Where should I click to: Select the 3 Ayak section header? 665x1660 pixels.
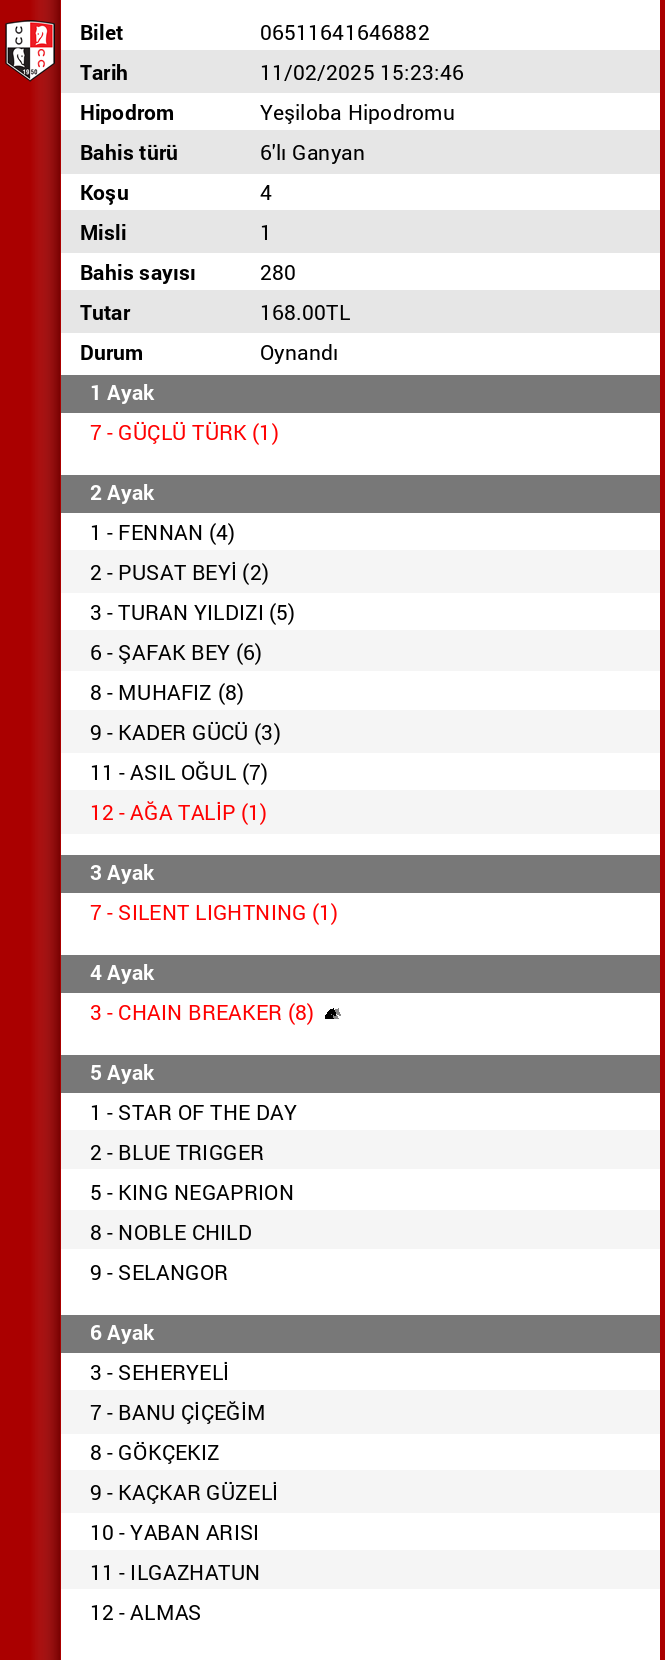click(360, 873)
